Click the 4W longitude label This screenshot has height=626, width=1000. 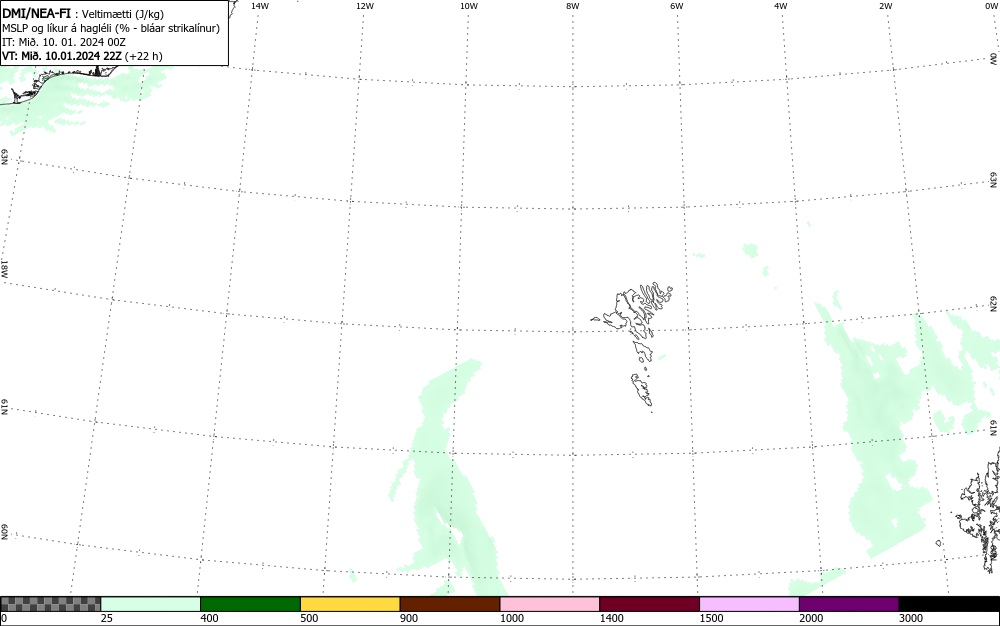point(781,6)
